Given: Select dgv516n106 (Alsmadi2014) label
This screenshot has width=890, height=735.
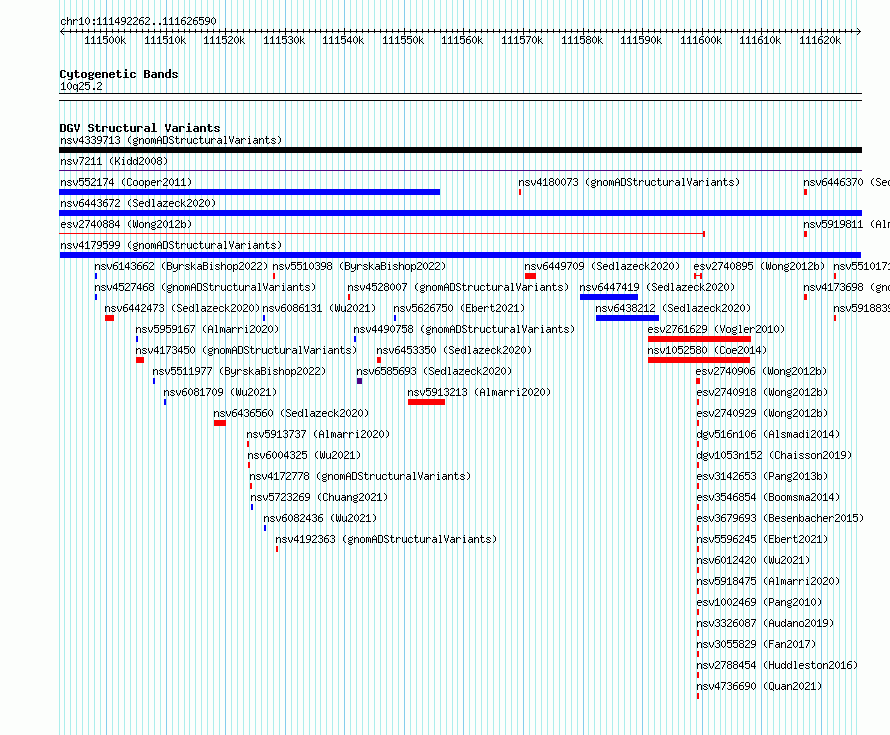Looking at the screenshot, I should (768, 434).
